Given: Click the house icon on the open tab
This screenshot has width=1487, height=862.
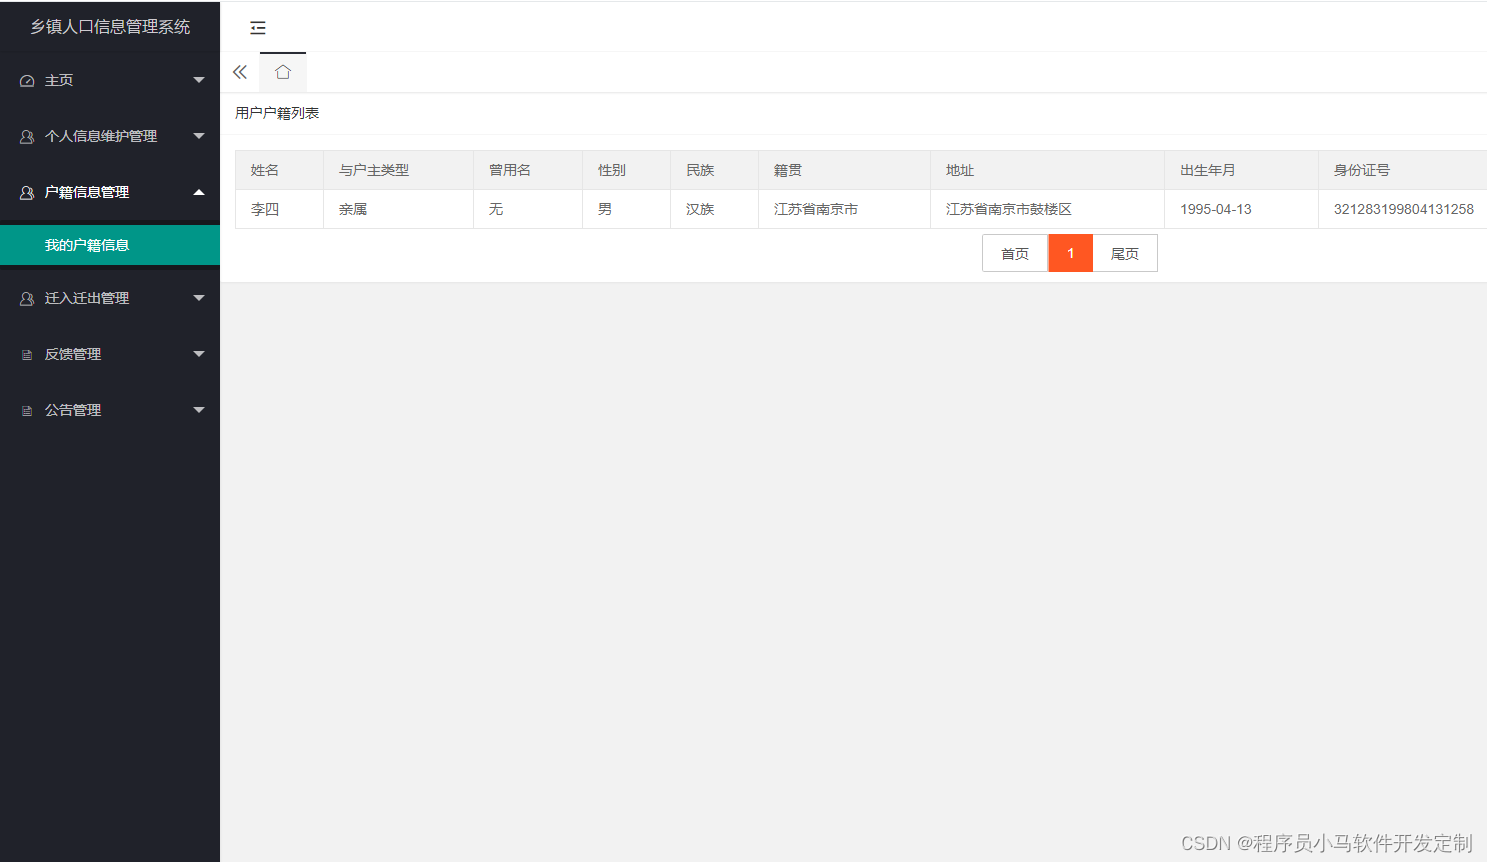Looking at the screenshot, I should tap(283, 72).
